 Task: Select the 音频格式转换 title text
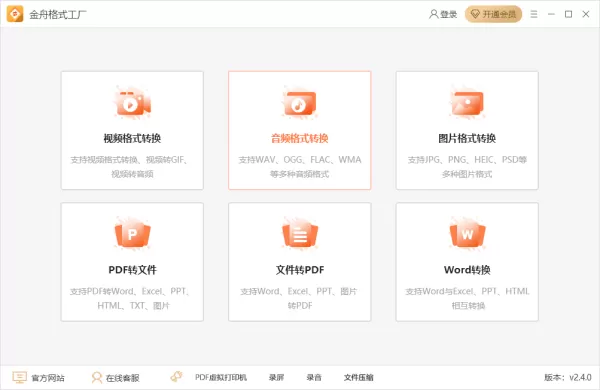tap(300, 138)
